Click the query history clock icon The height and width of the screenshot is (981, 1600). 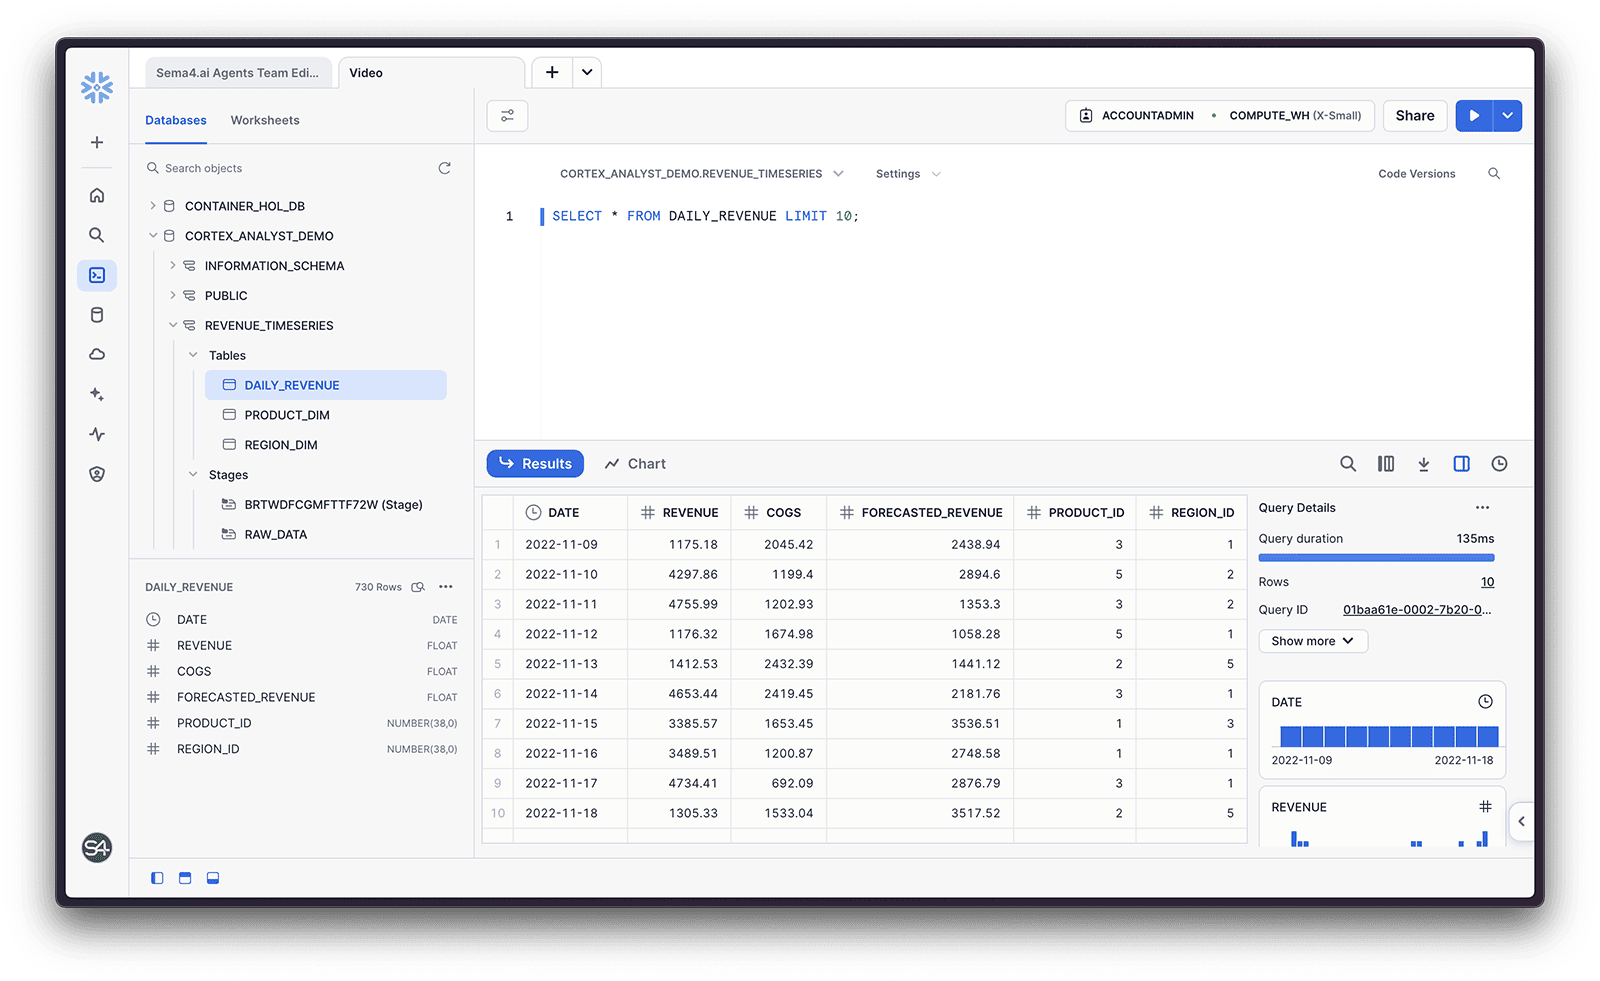point(1498,463)
